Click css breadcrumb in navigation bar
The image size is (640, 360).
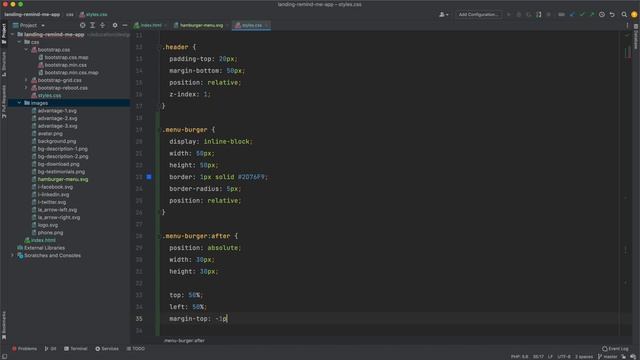click(x=70, y=14)
